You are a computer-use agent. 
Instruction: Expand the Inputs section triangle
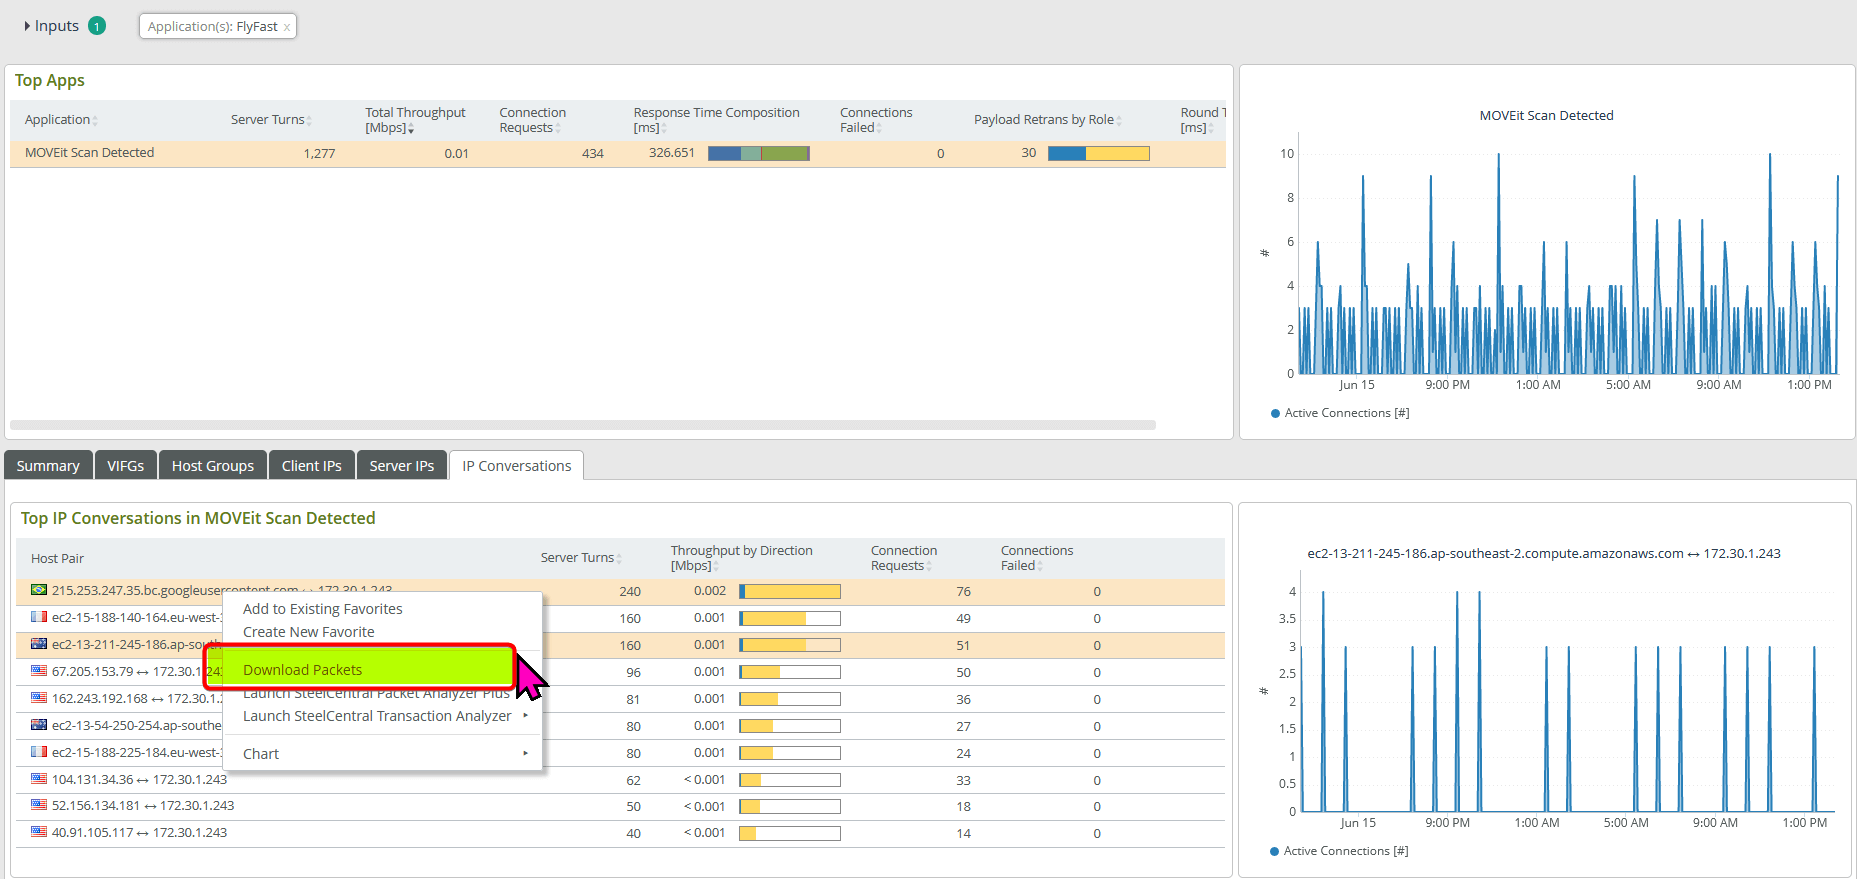(x=27, y=26)
